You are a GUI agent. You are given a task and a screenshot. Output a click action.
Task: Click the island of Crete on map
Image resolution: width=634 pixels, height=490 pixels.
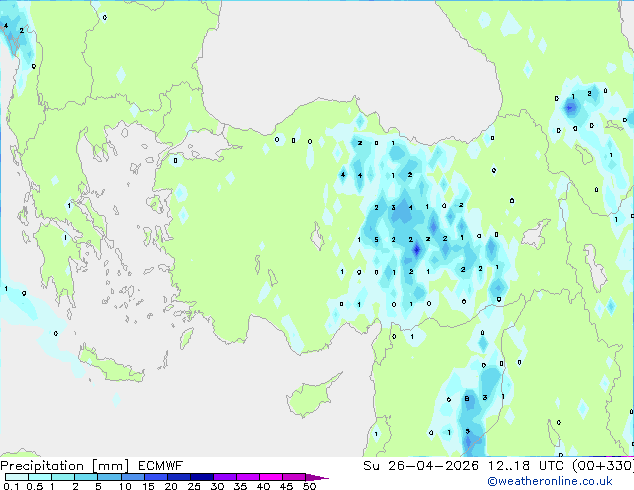pyautogui.click(x=111, y=367)
